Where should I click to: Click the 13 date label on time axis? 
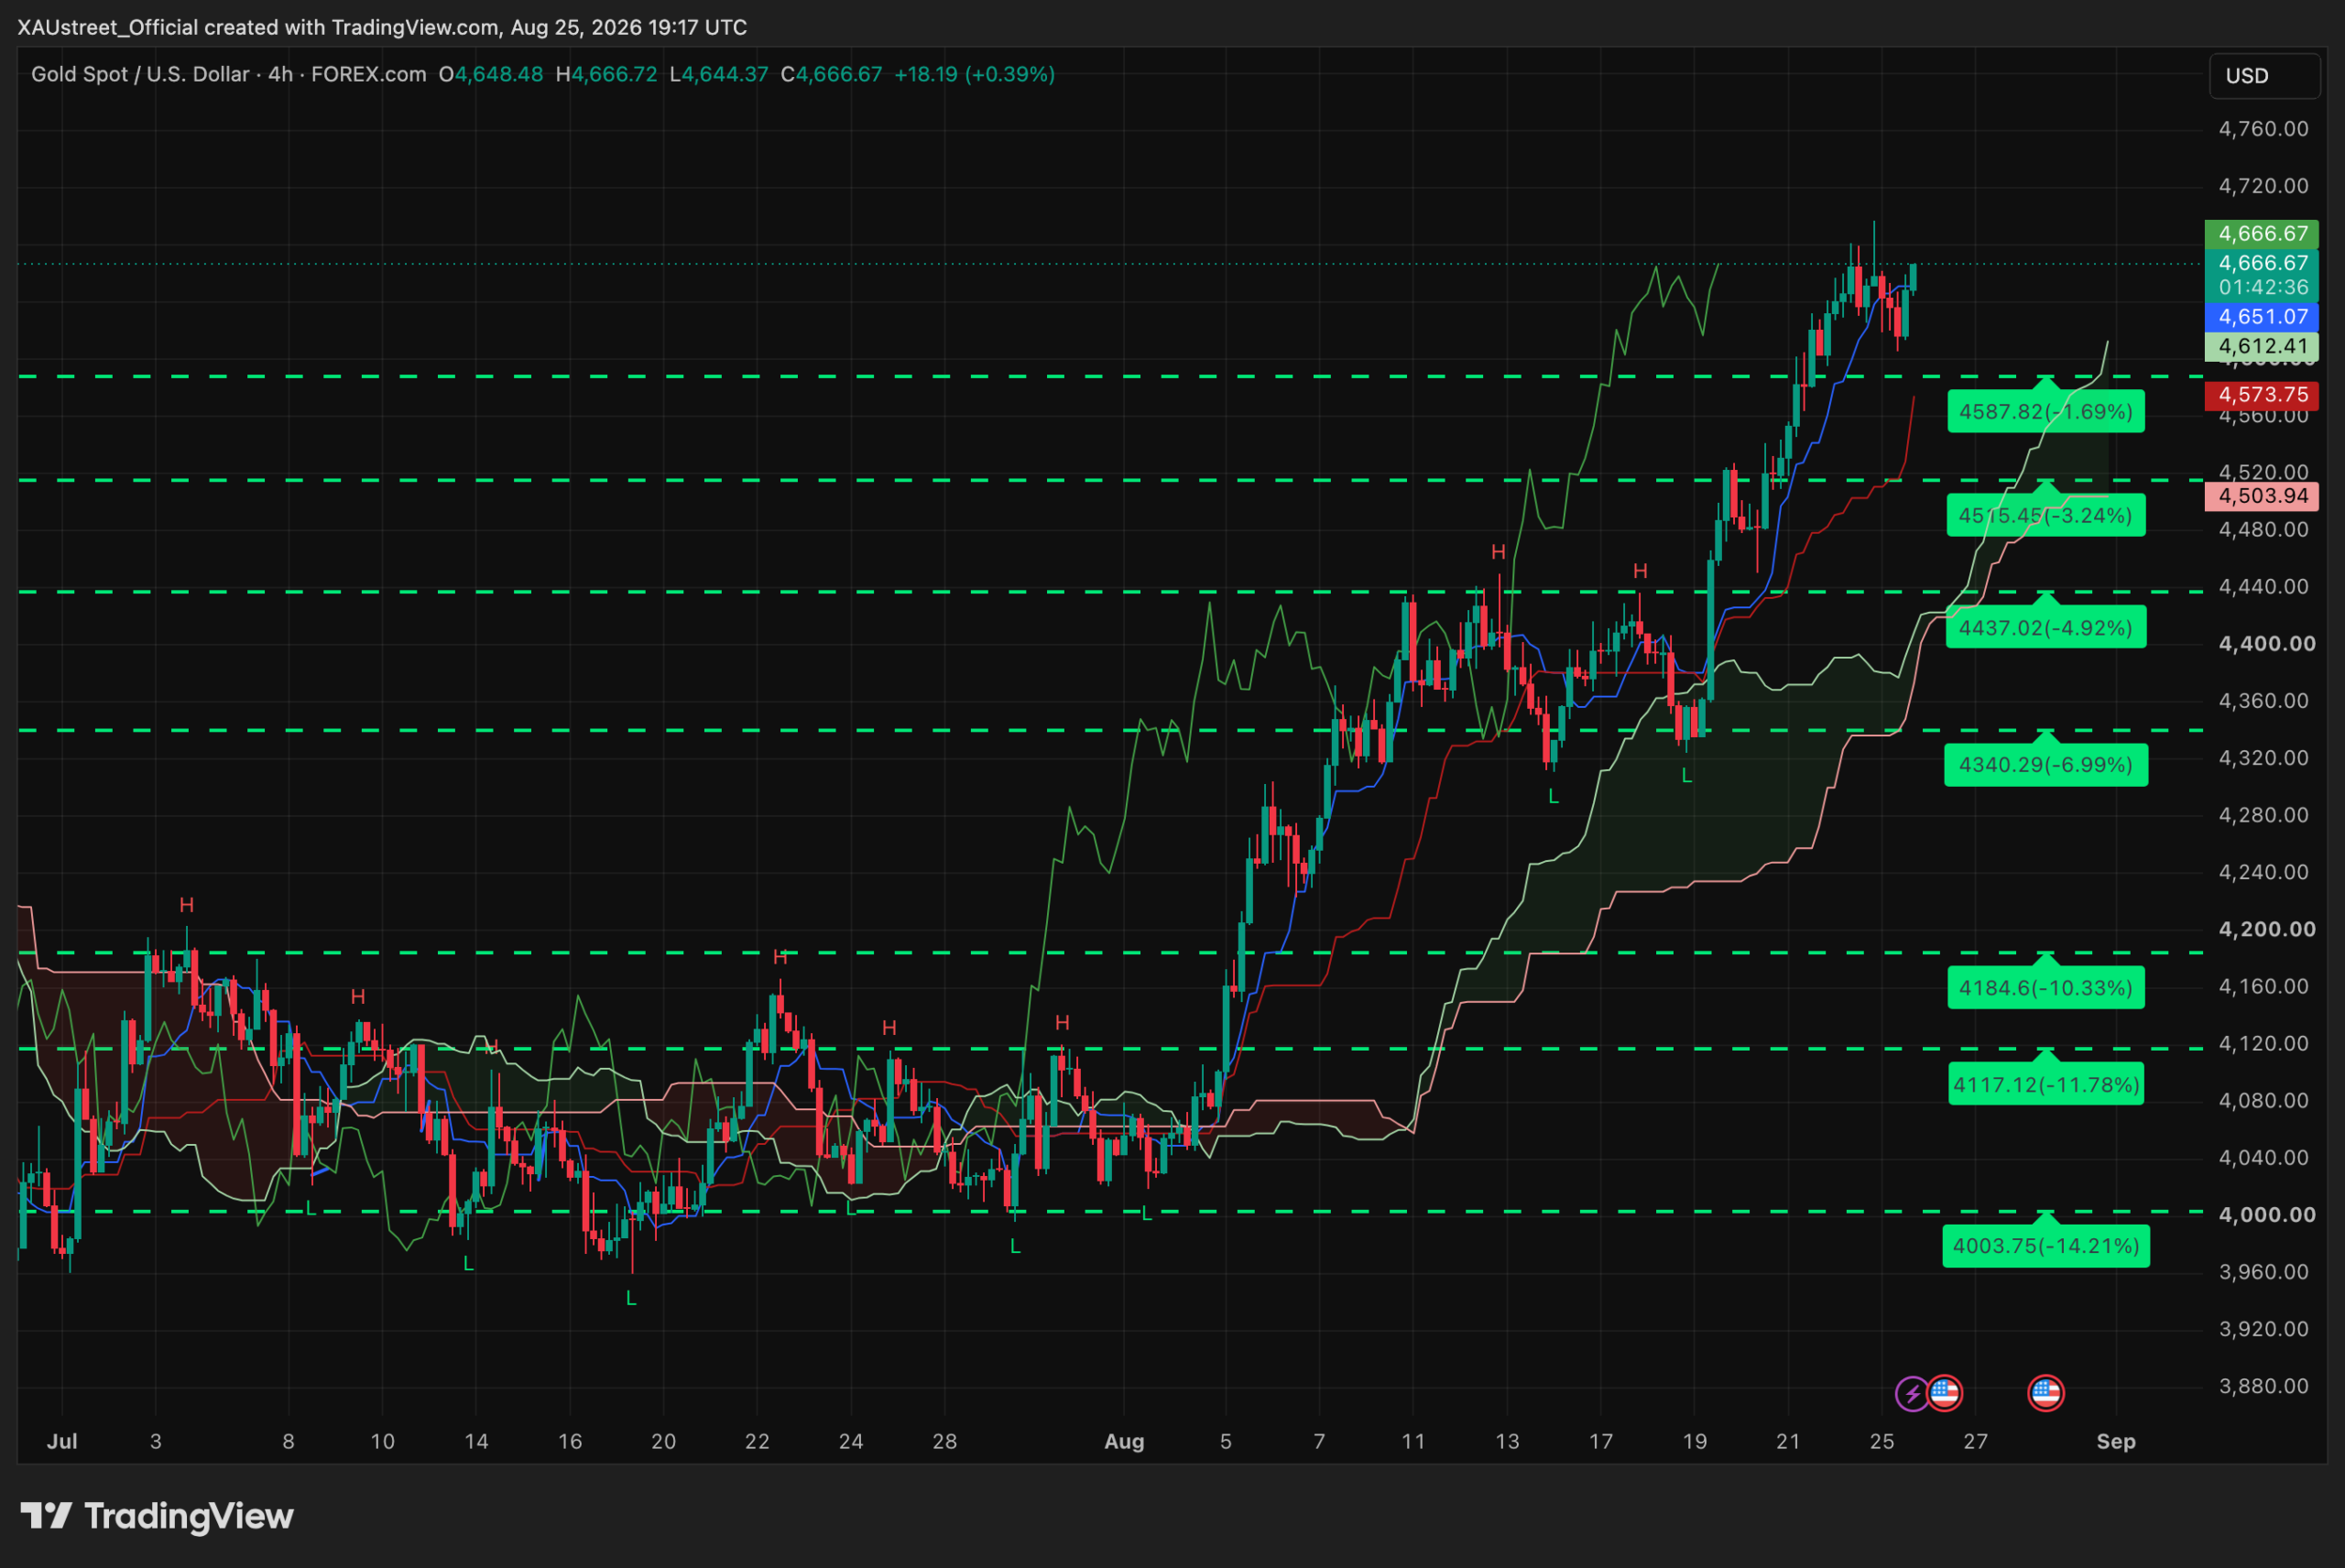tap(1507, 1441)
